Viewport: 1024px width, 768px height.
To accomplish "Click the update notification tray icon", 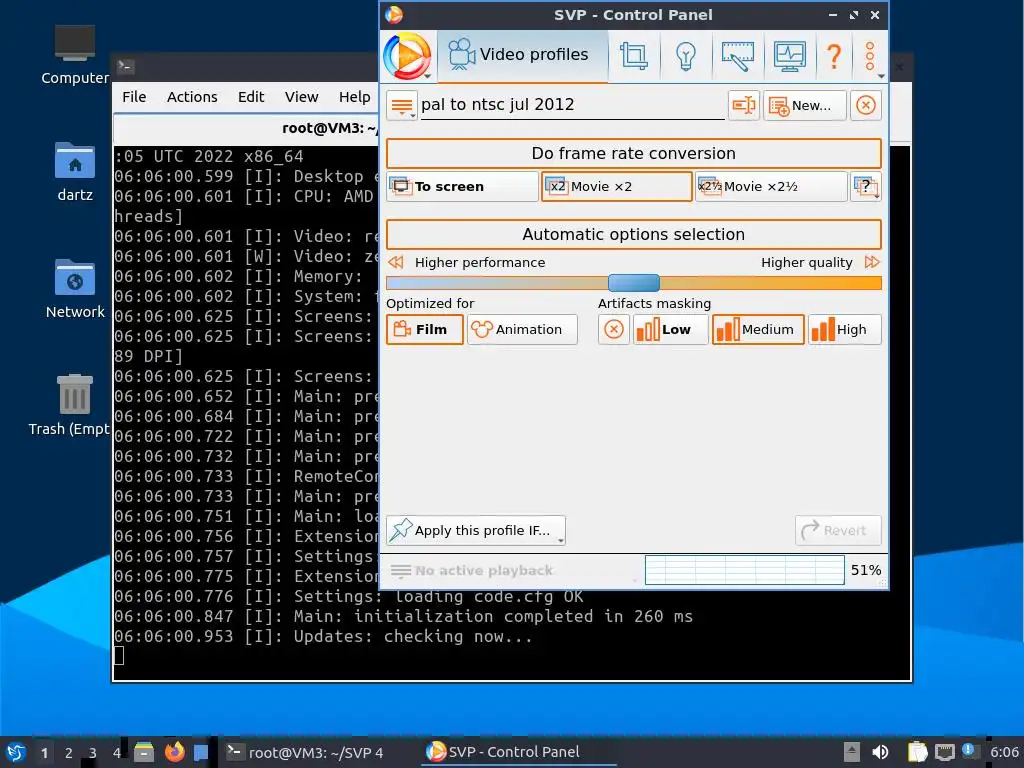I will [968, 751].
